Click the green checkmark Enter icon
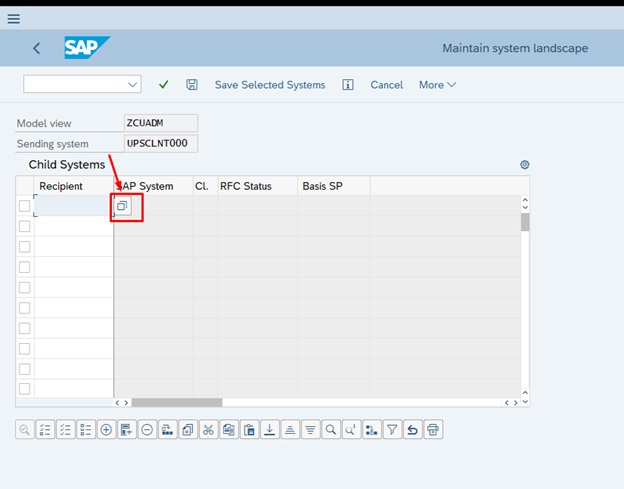The height and width of the screenshot is (489, 624). (x=164, y=85)
